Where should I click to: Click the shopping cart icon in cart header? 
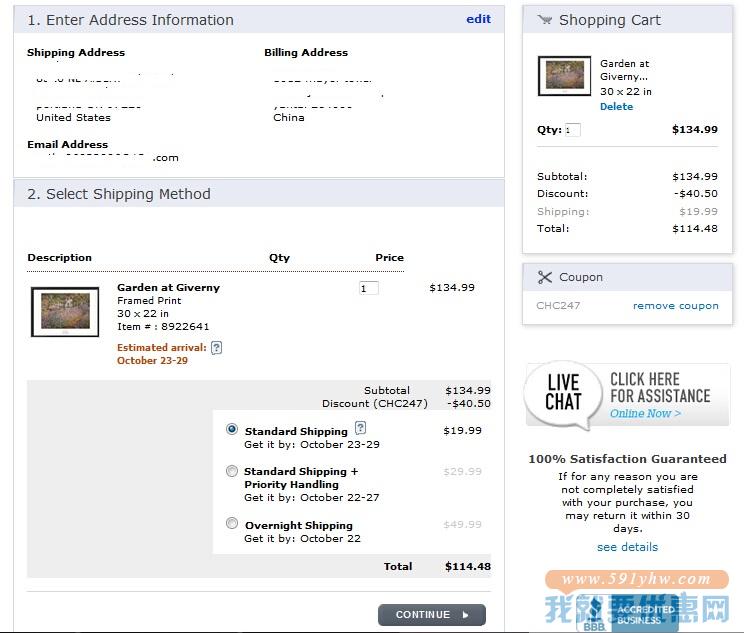[544, 20]
